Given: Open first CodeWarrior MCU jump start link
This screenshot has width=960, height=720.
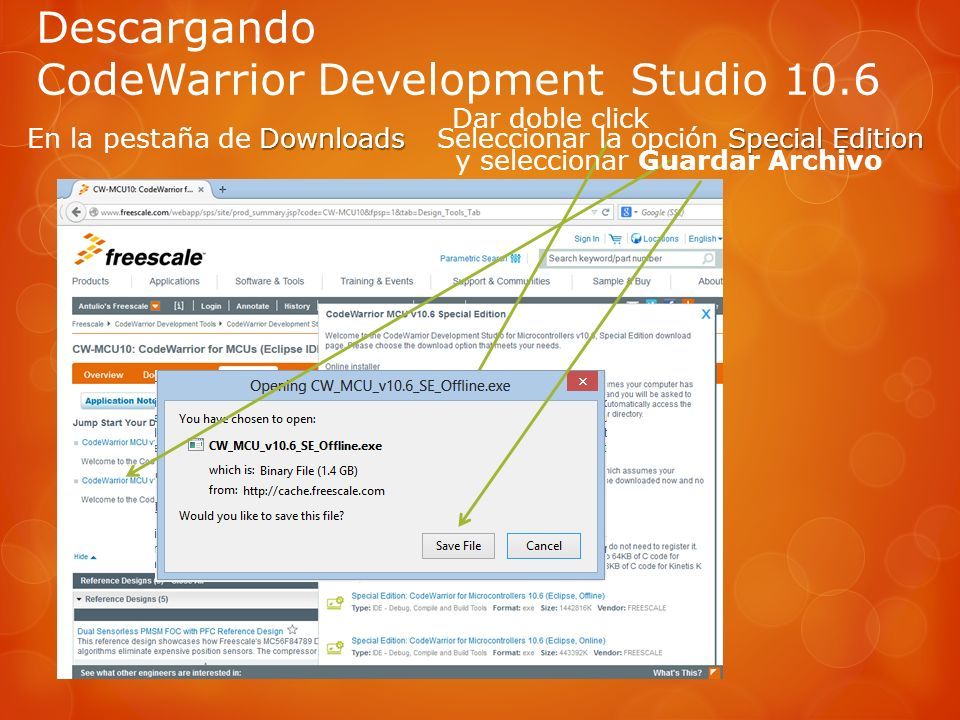Looking at the screenshot, I should [119, 442].
